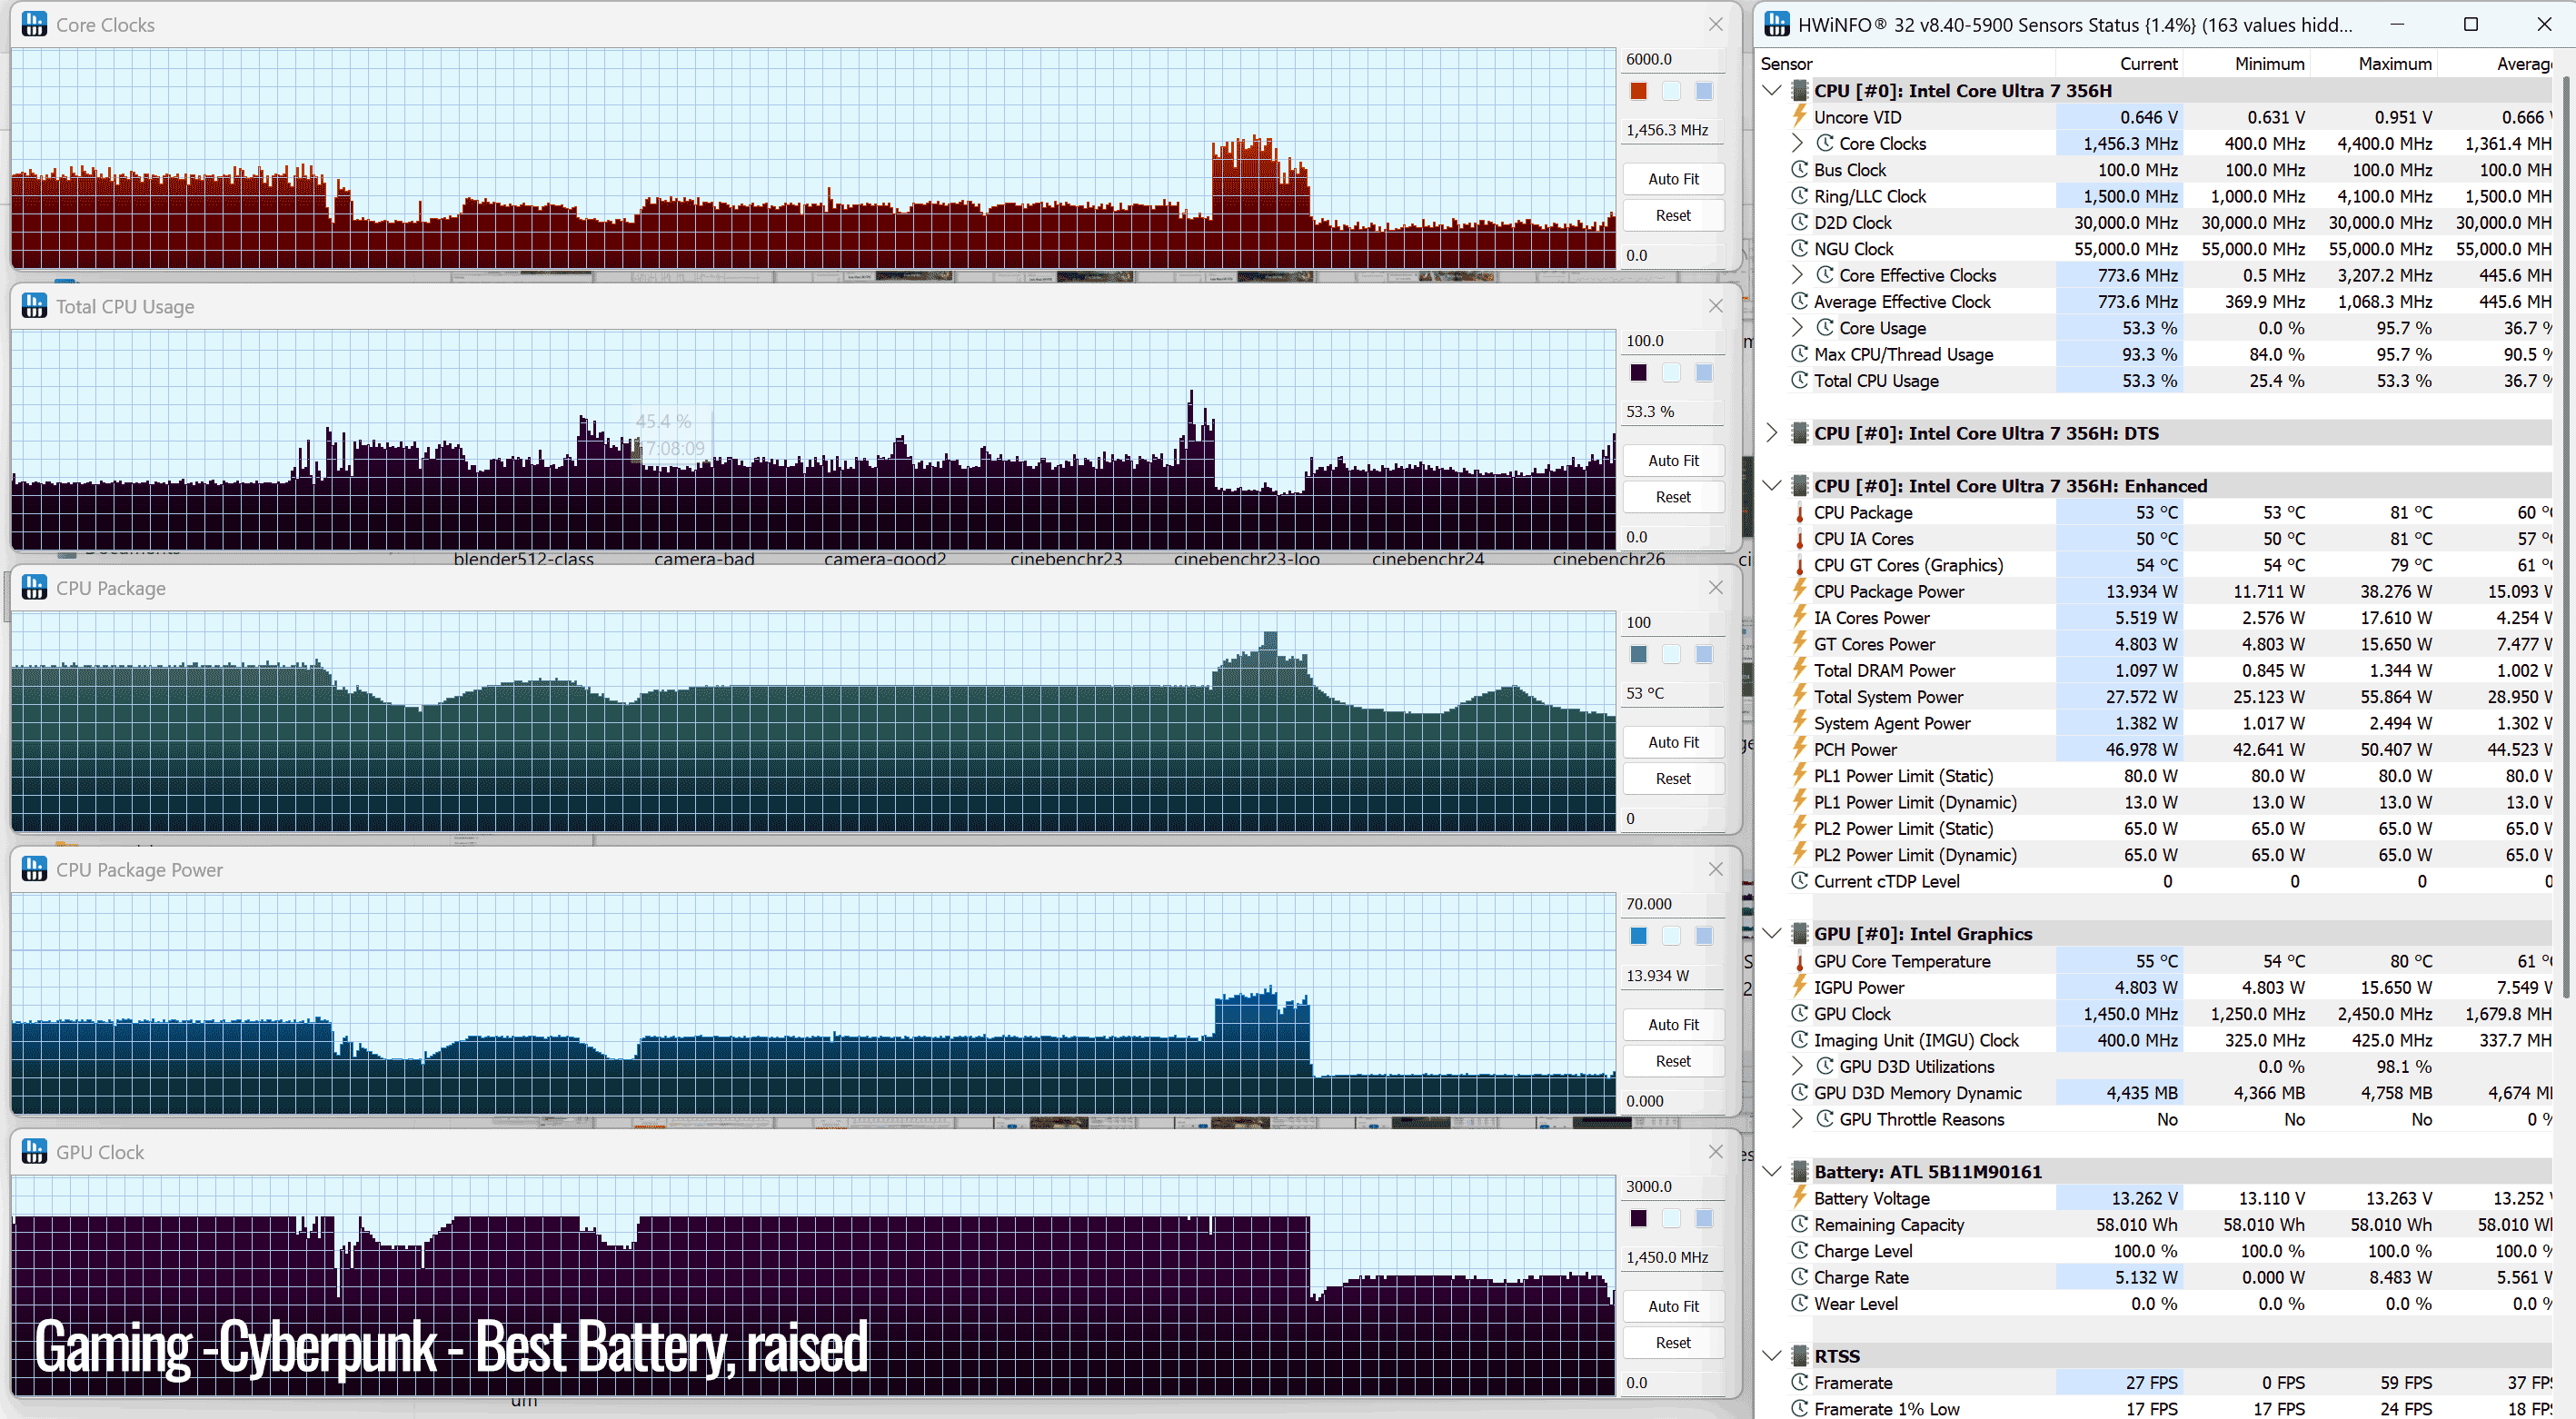Collapse the GPU [#0] Intel Graphics group
The width and height of the screenshot is (2576, 1419).
(1772, 933)
